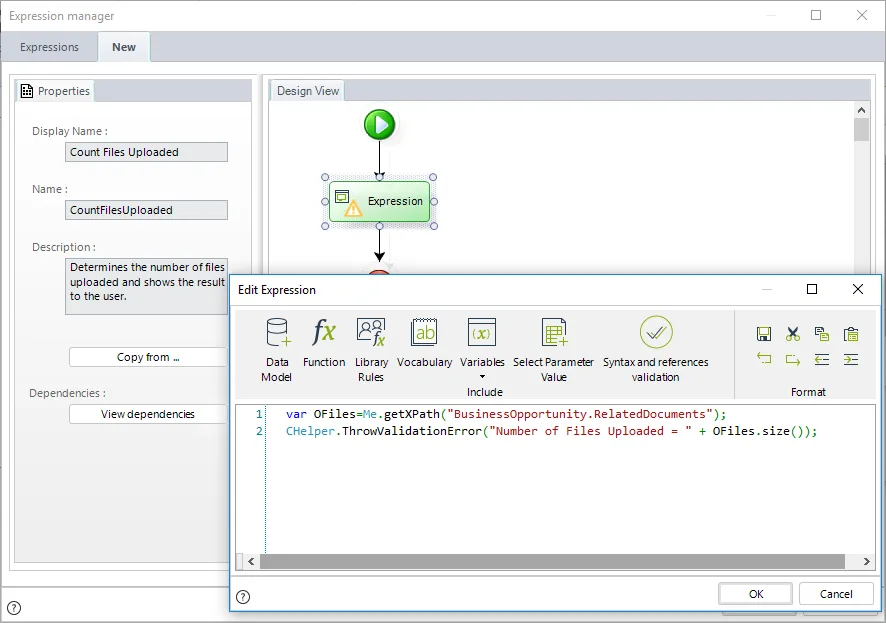Image resolution: width=886 pixels, height=623 pixels.
Task: Click the Redo arrow icon
Action: pos(793,359)
